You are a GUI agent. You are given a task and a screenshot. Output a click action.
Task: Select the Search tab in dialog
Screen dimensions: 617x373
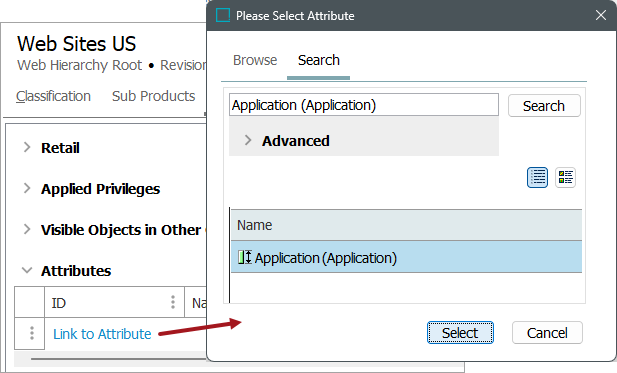[x=319, y=60]
